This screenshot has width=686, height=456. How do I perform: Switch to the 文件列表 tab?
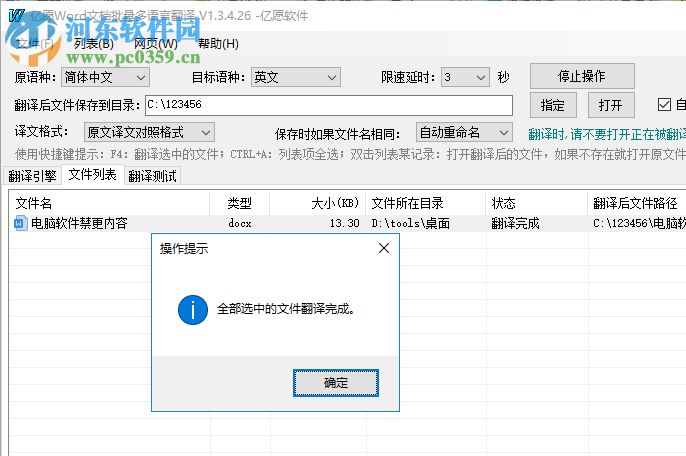pyautogui.click(x=92, y=175)
